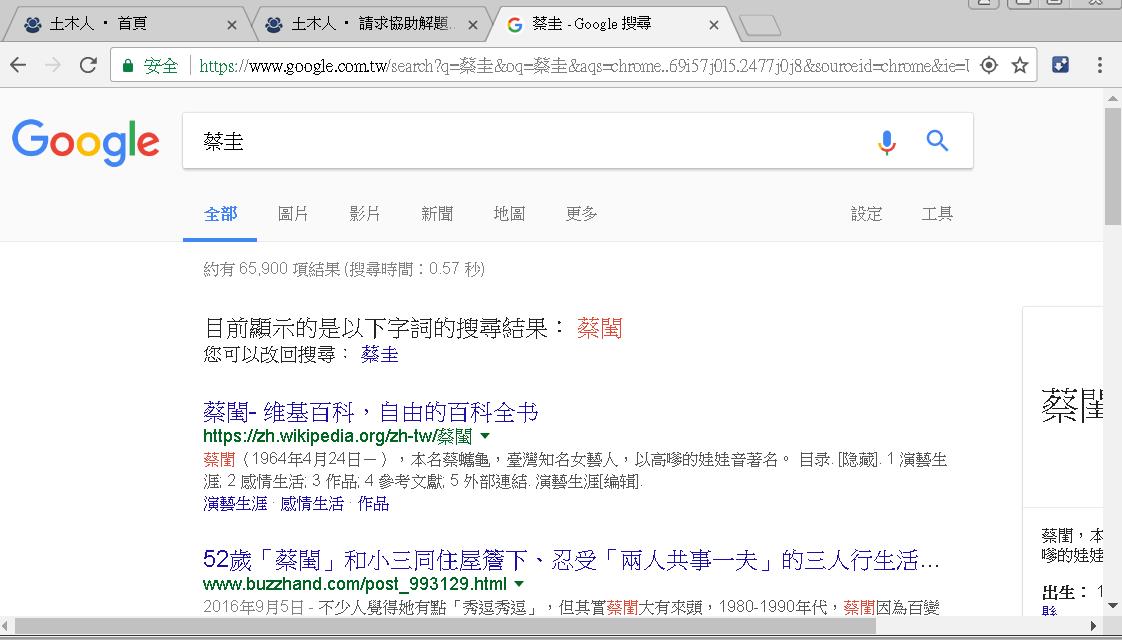Click the corrected term 蔡閨 link

(599, 329)
